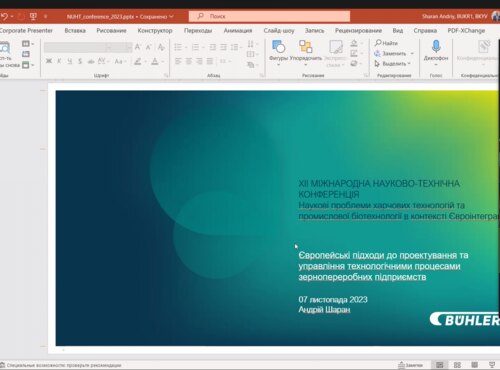Open the Вставка ribbon tab

tap(75, 31)
